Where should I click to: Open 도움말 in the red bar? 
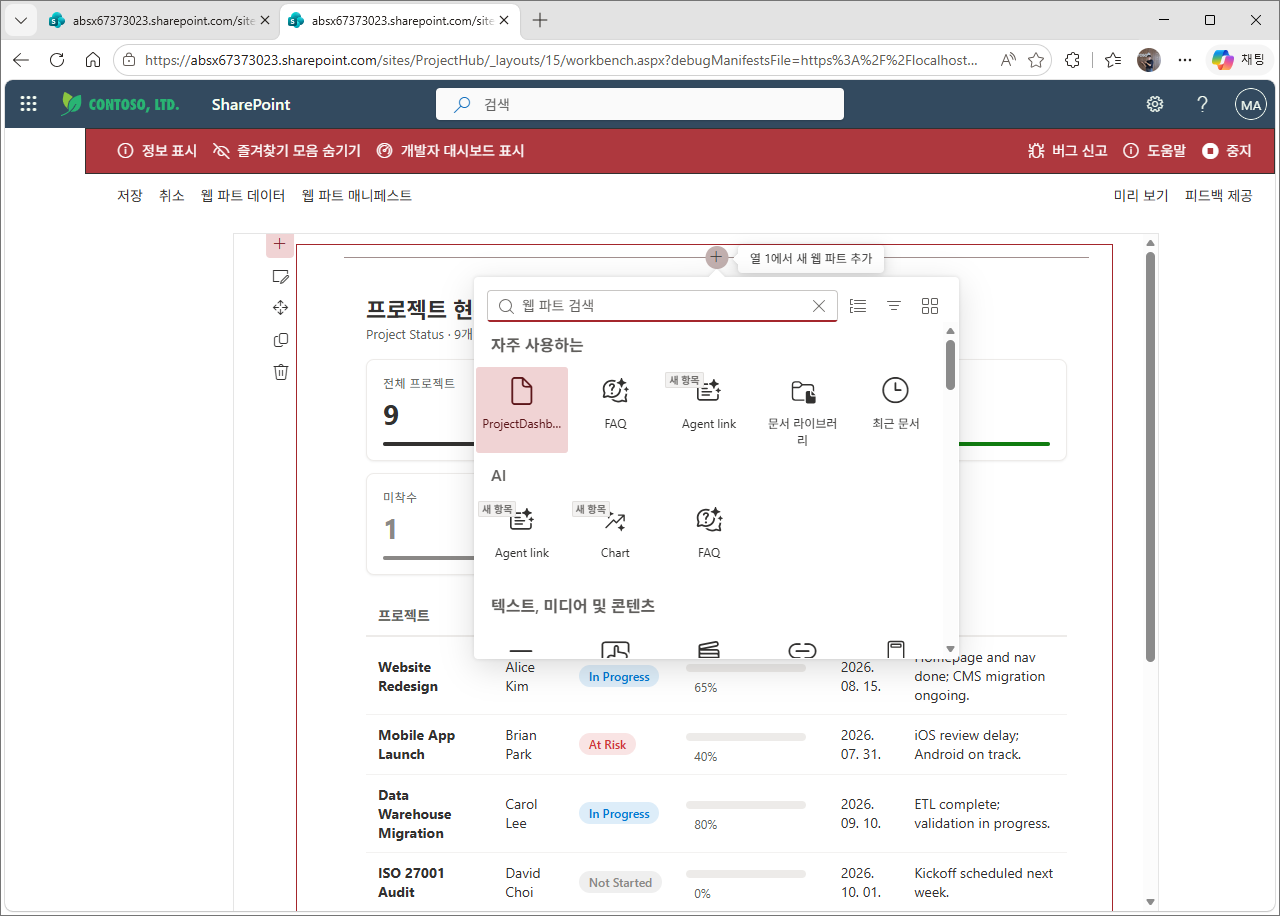pos(1154,151)
